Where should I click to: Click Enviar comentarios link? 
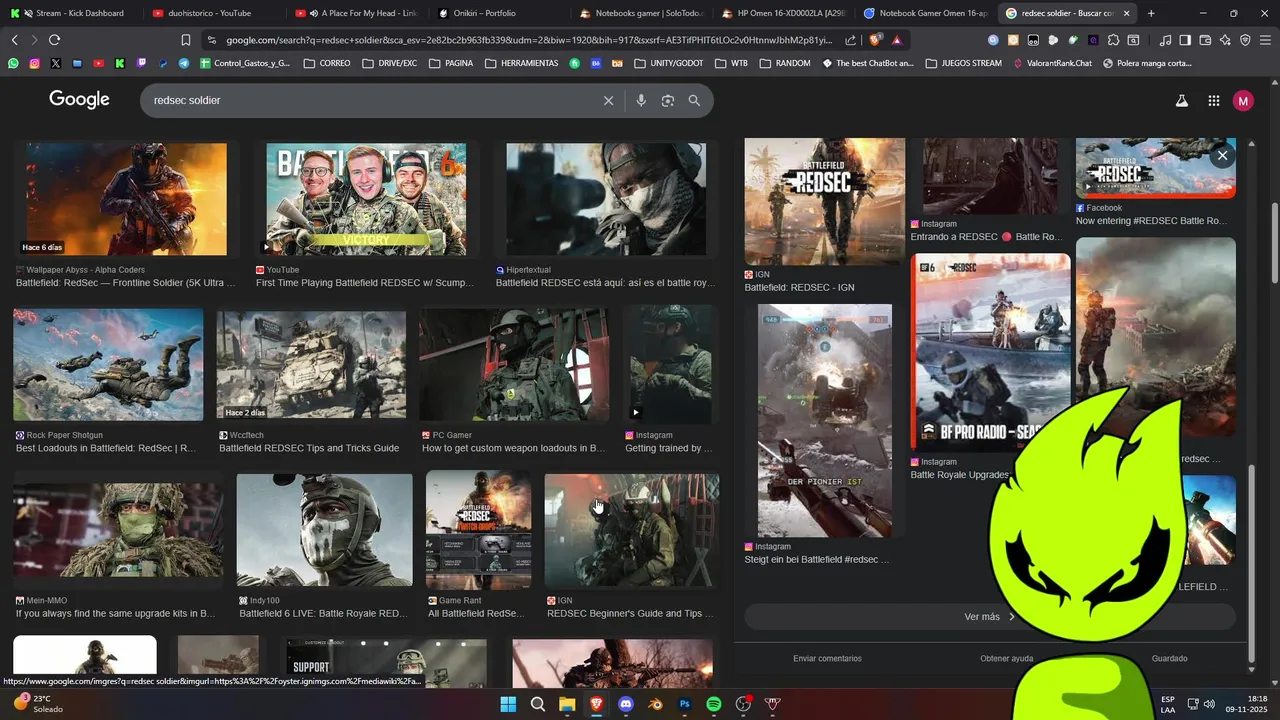pos(827,658)
